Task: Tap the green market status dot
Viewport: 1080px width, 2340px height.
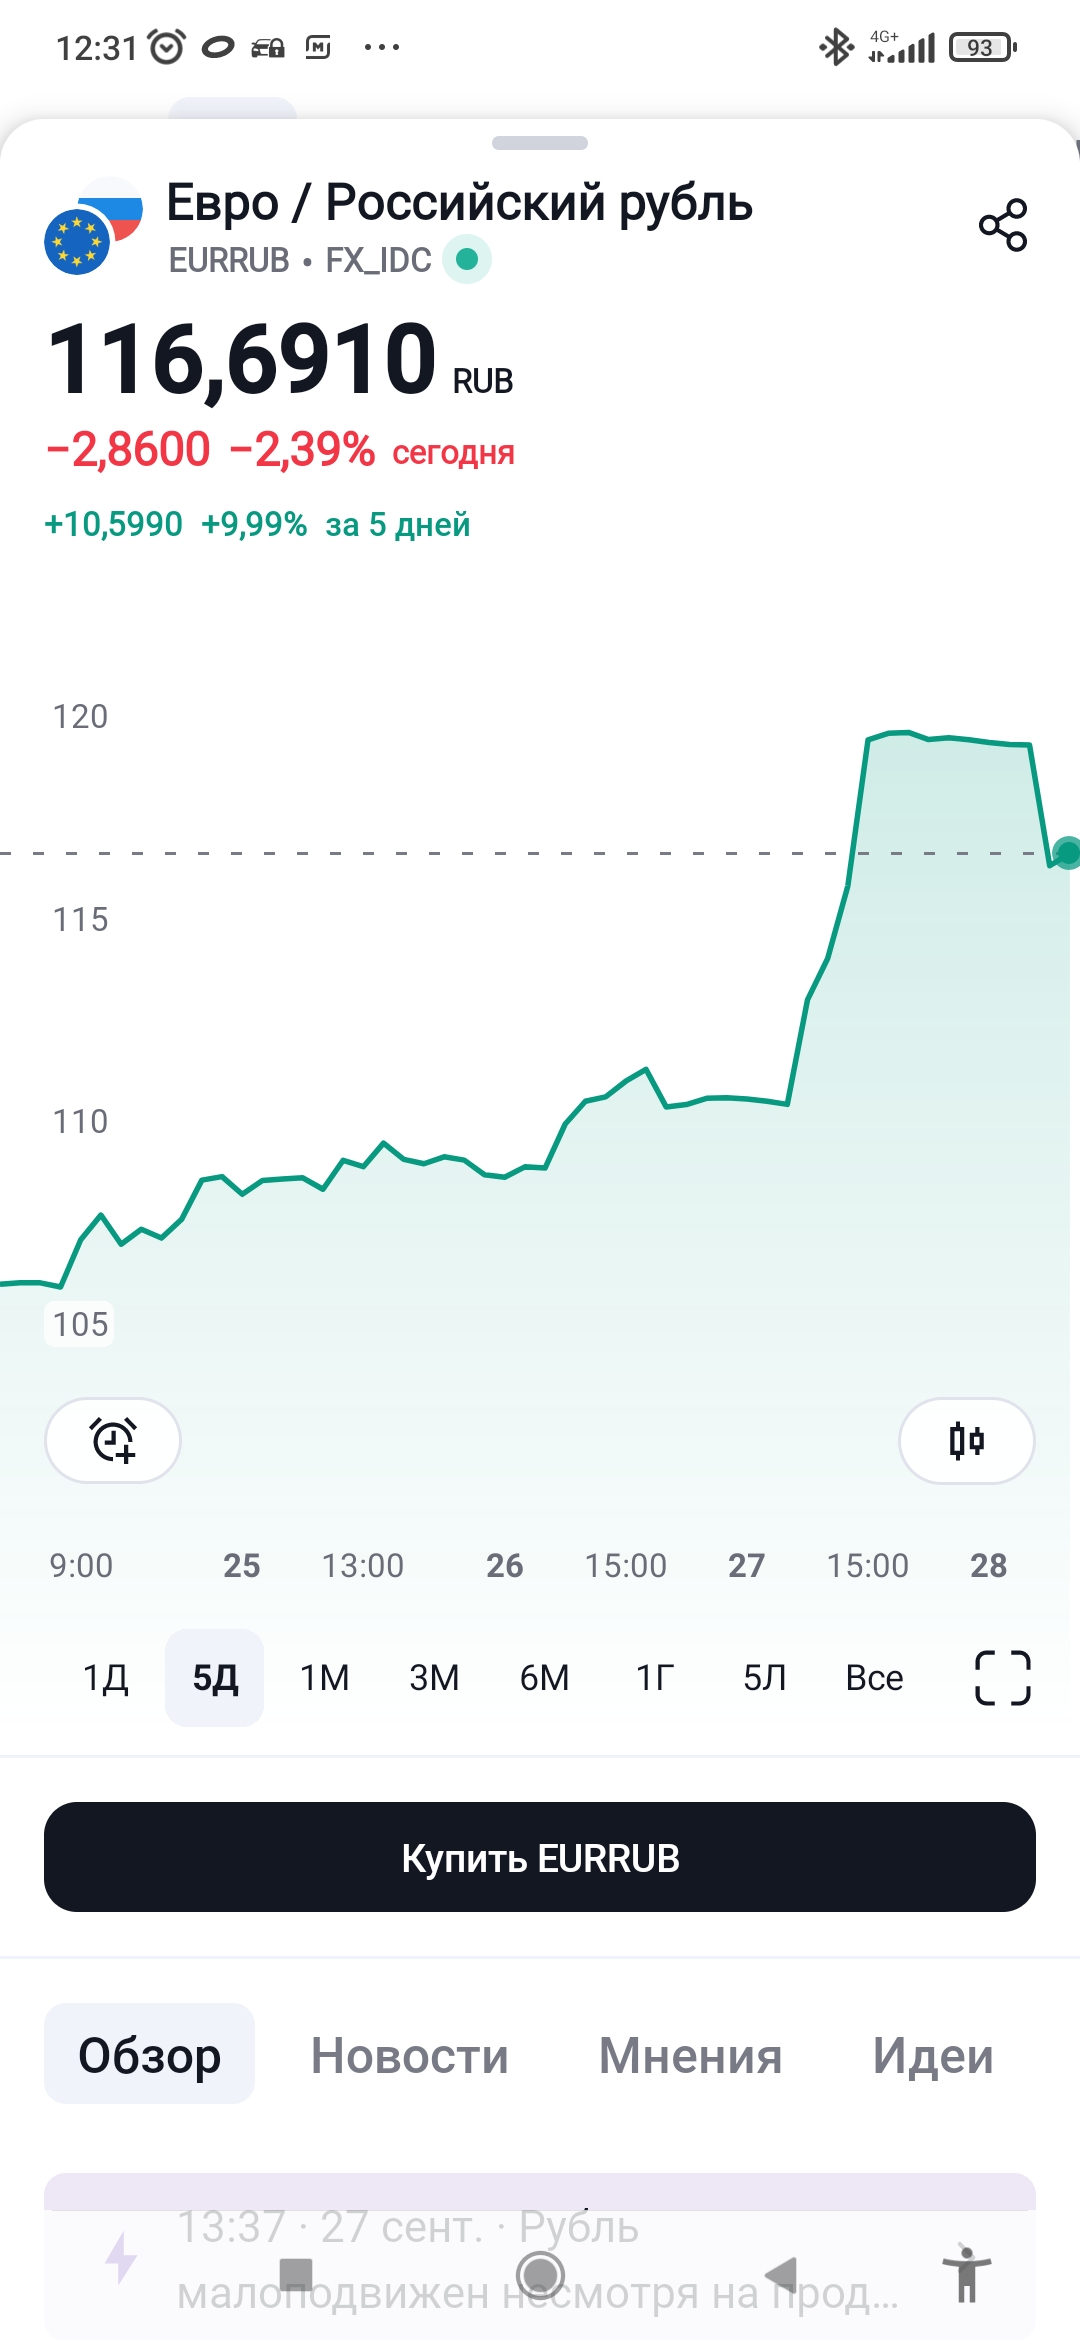Action: 467,260
